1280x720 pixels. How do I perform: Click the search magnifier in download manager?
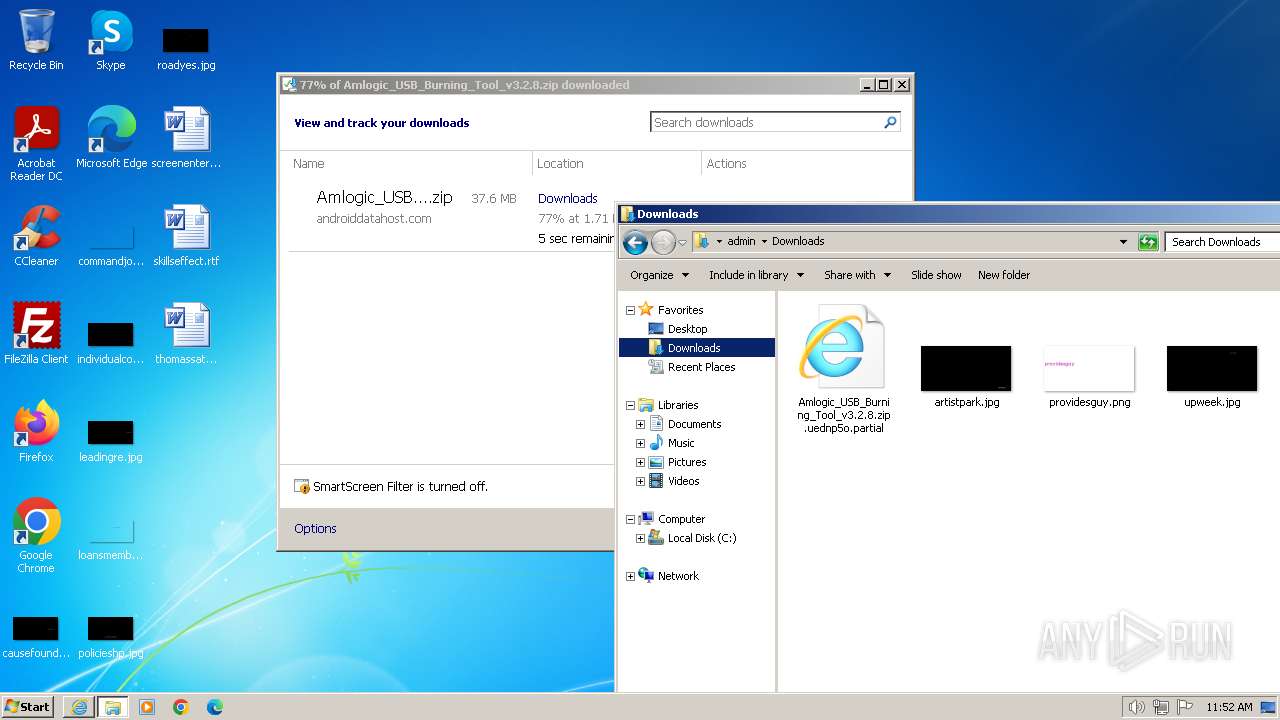[890, 122]
